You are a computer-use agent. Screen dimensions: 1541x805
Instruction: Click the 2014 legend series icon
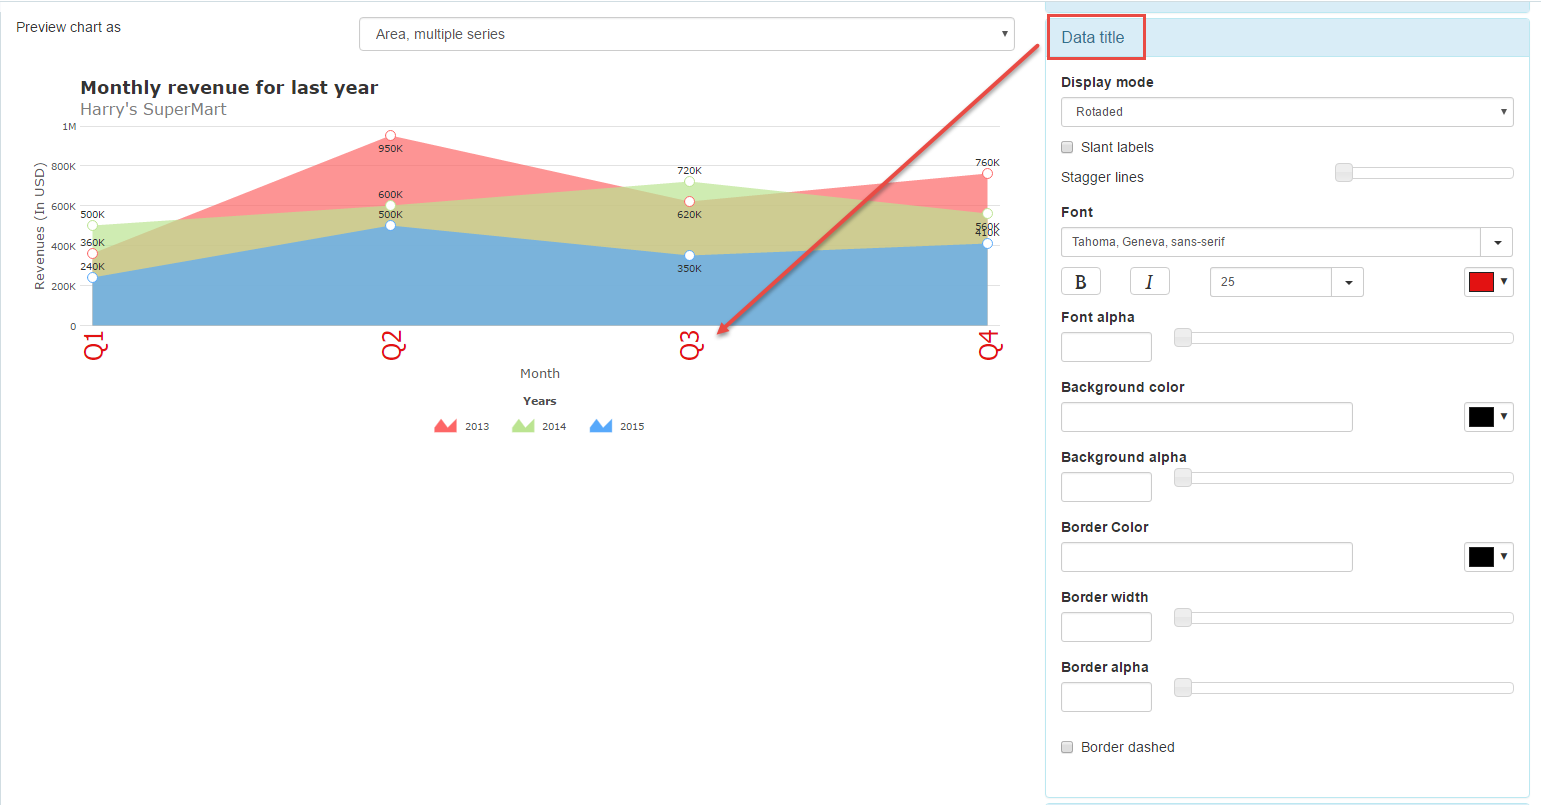tap(523, 426)
